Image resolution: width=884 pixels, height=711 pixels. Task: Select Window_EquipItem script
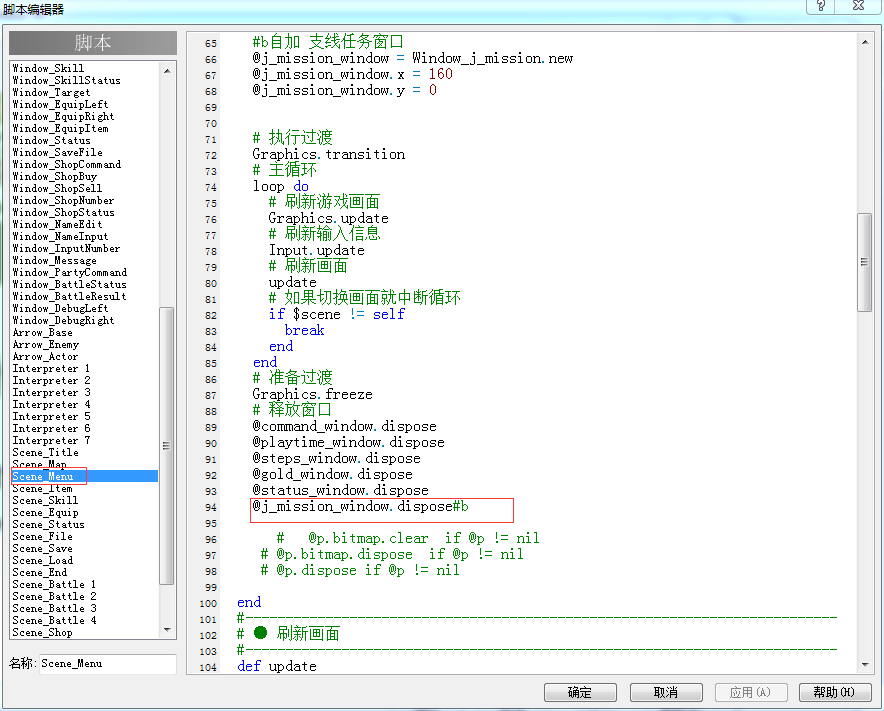(x=60, y=129)
